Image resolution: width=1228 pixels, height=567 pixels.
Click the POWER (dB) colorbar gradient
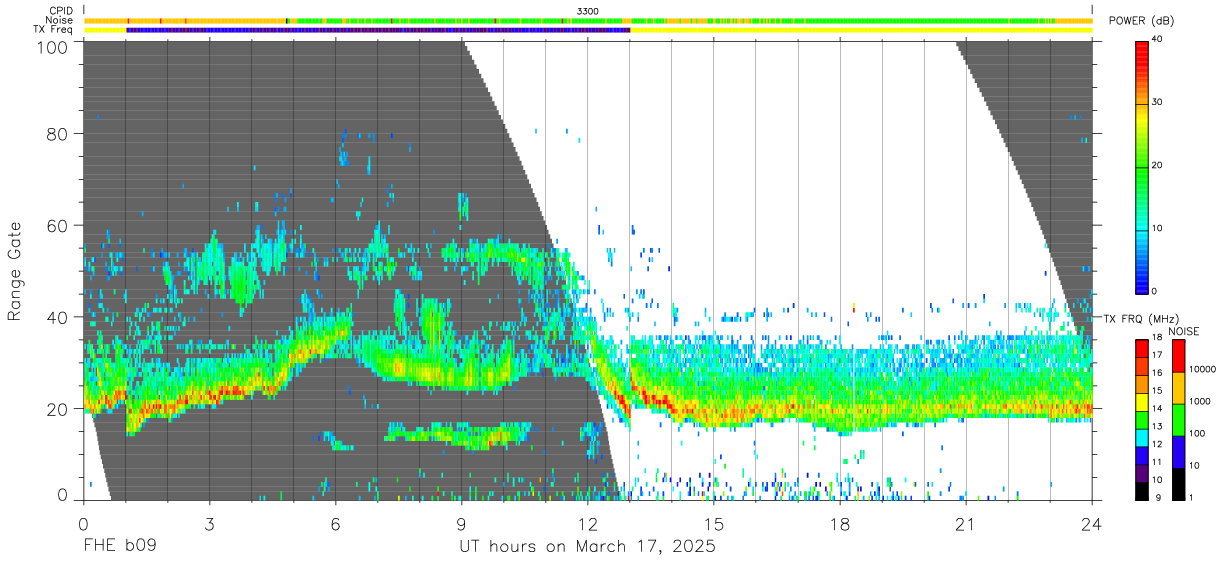(x=1142, y=166)
